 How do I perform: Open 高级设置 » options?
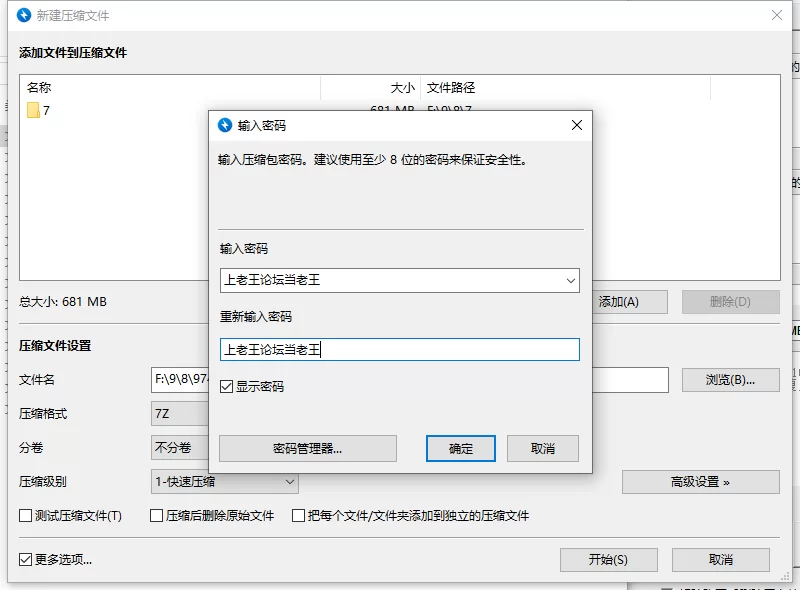701,482
